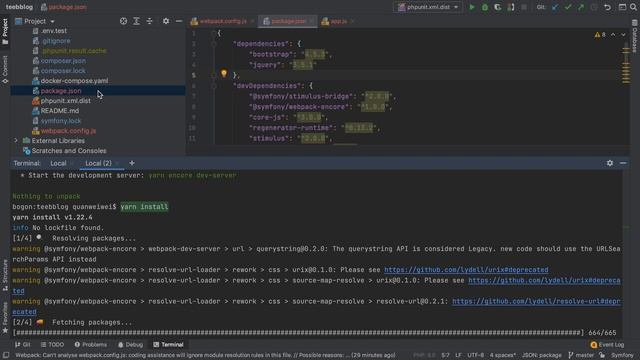The height and width of the screenshot is (360, 640).
Task: Open the run anything window icon beside search
Action: click(x=622, y=7)
